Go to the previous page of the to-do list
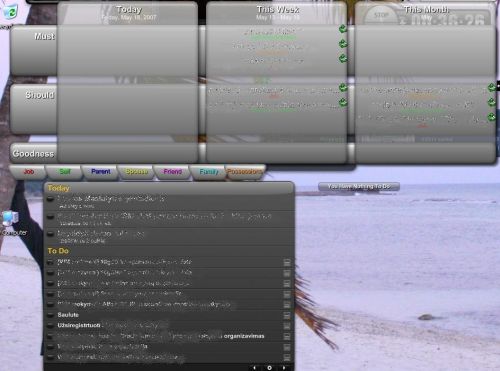The width and height of the screenshot is (500, 371). tap(255, 368)
